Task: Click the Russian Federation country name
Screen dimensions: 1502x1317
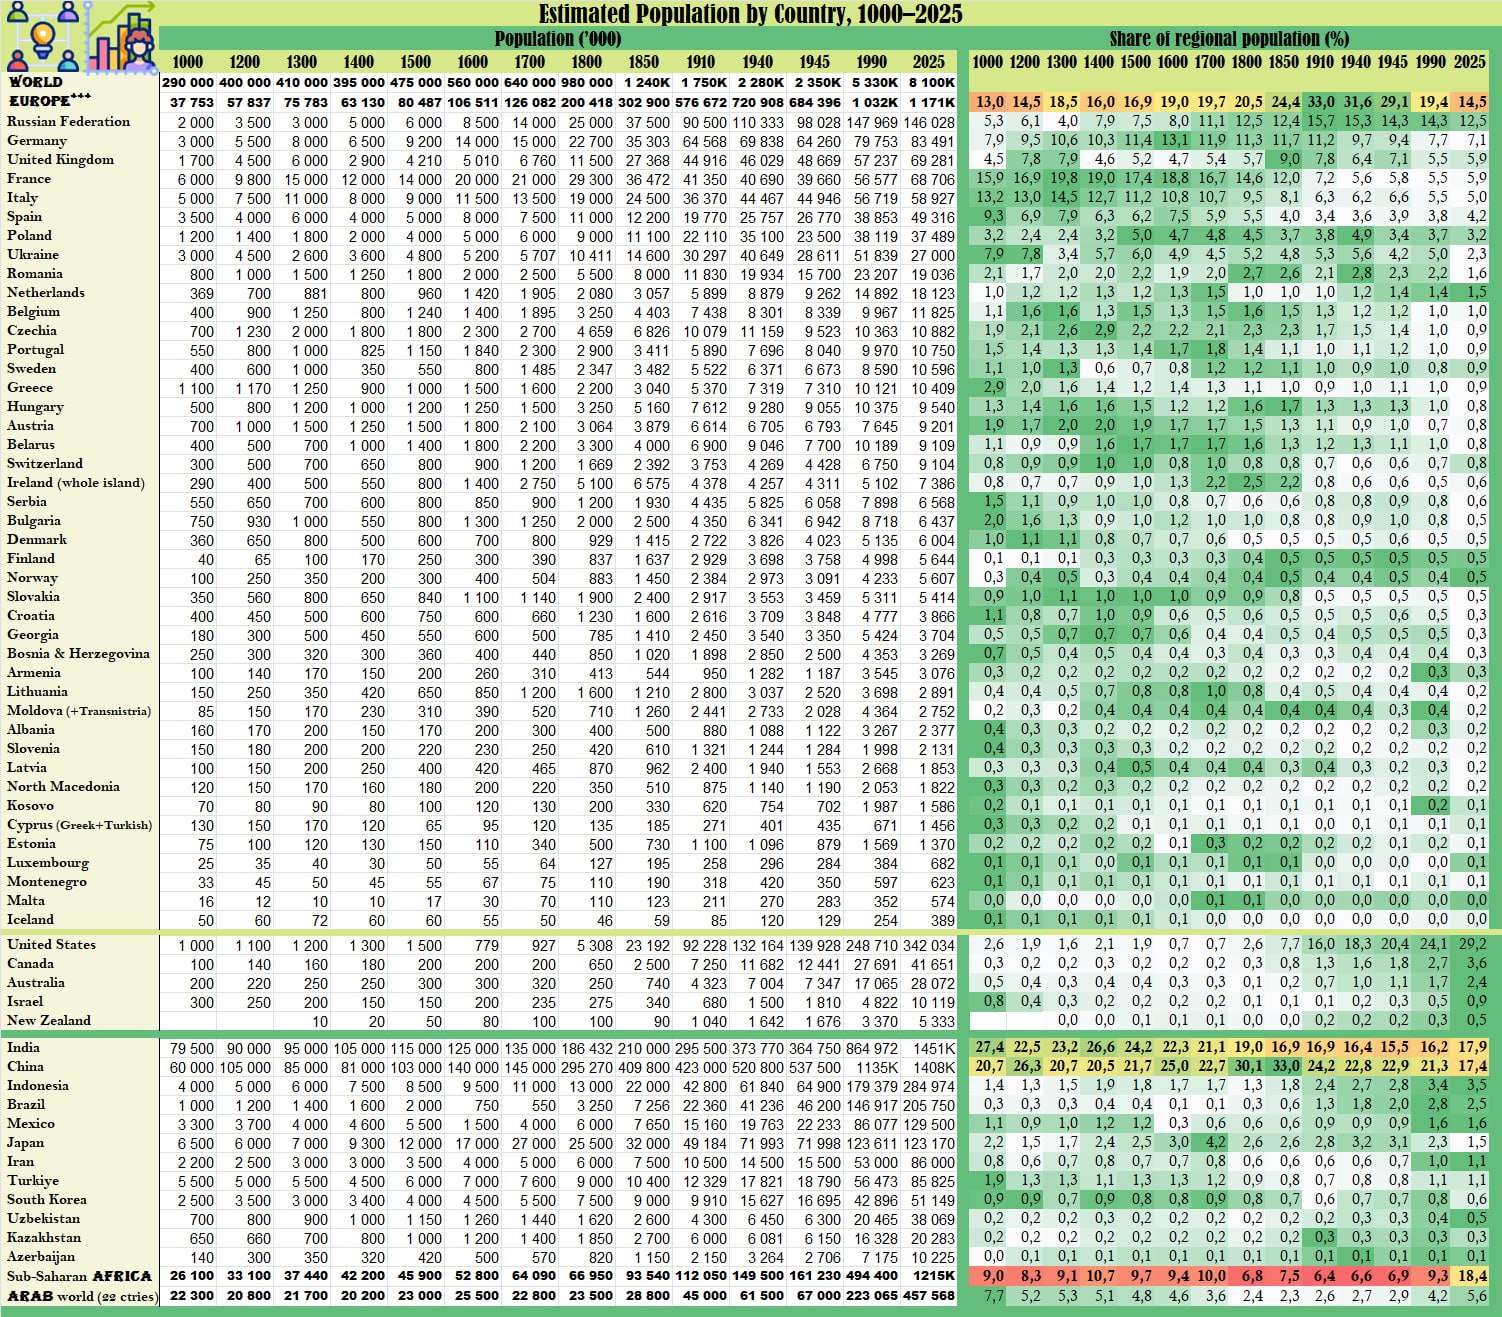Action: [x=68, y=121]
